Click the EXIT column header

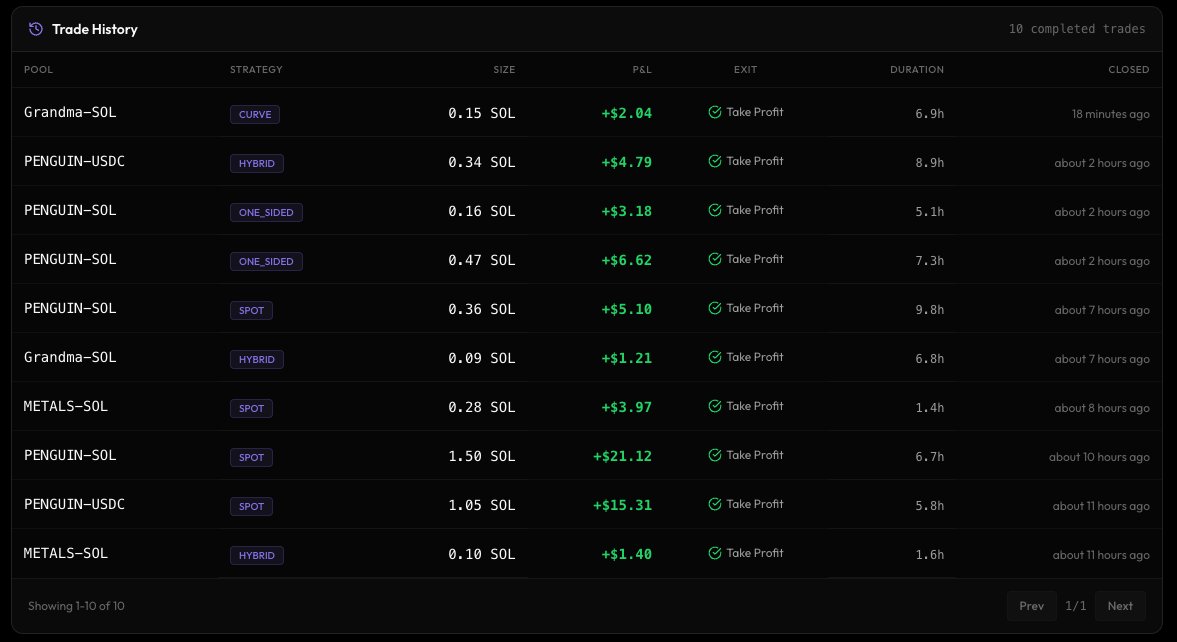tap(745, 69)
